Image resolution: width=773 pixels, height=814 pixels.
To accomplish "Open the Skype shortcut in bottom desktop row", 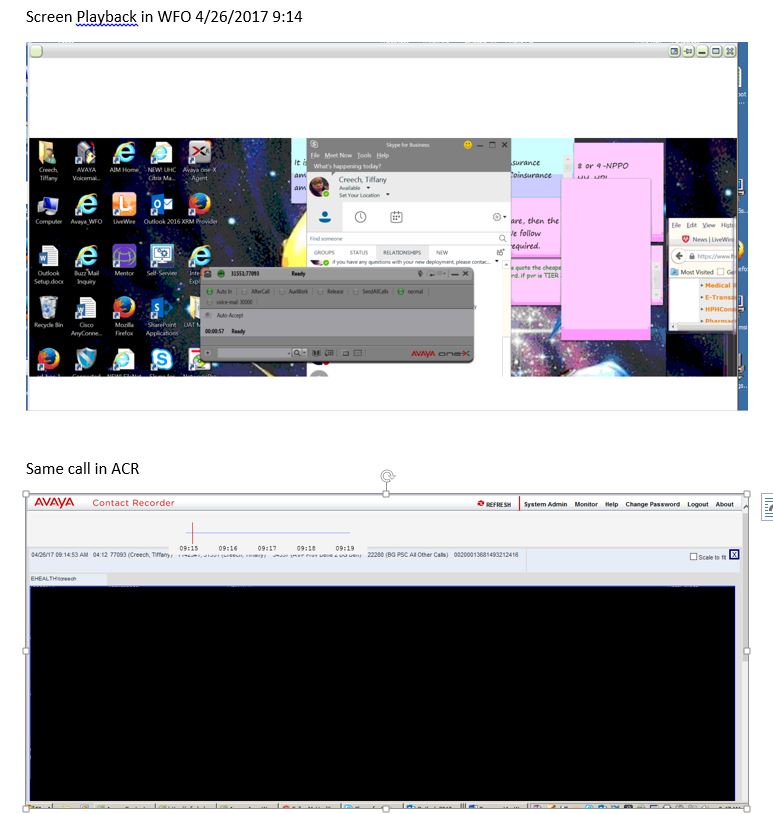I will 161,360.
